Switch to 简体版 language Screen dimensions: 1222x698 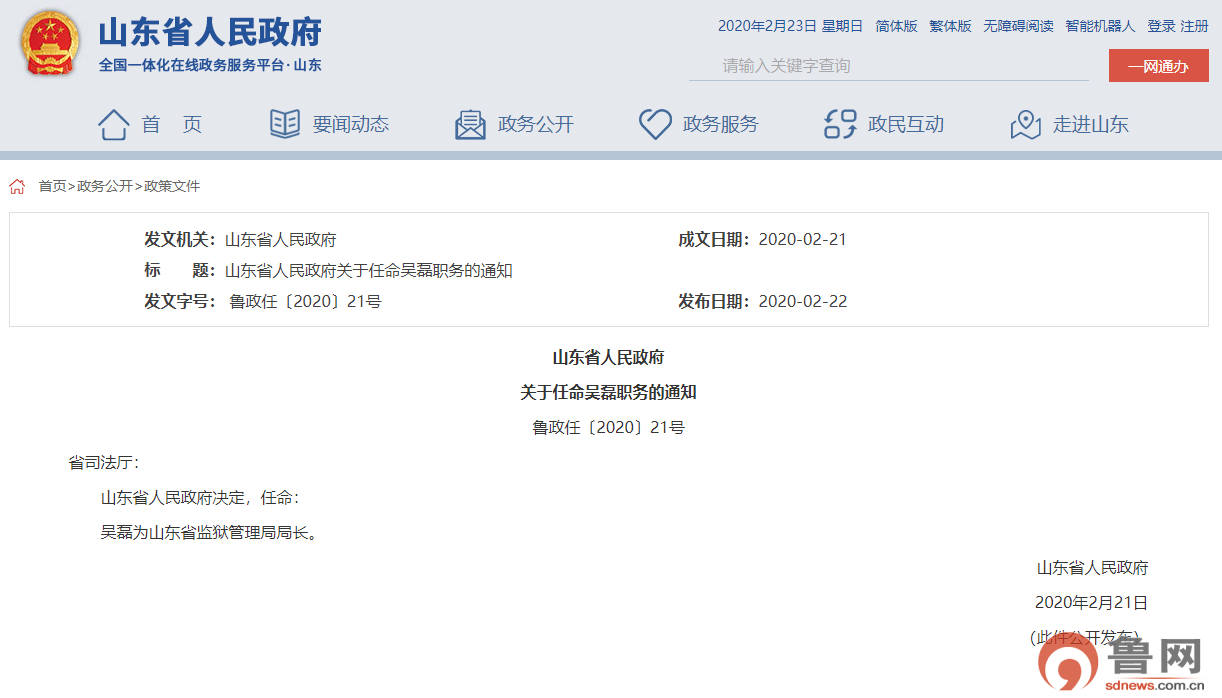click(896, 26)
